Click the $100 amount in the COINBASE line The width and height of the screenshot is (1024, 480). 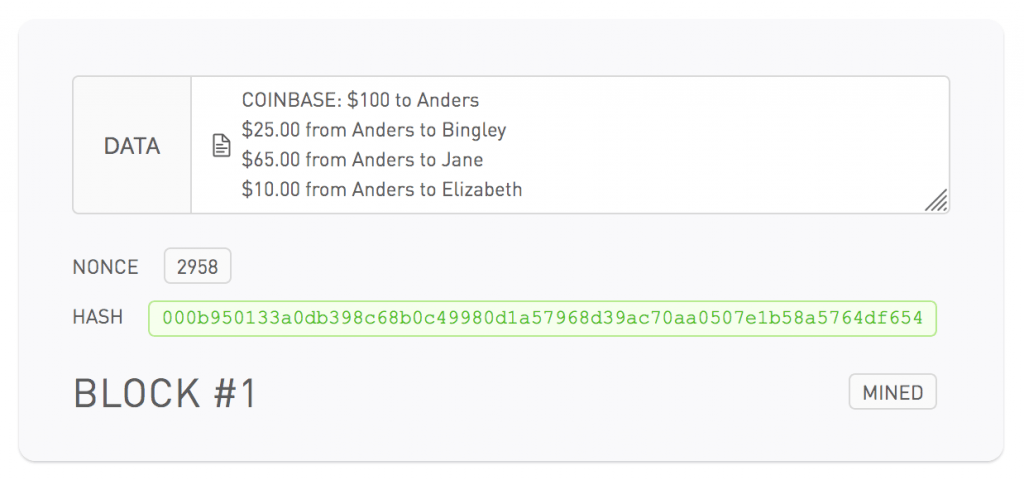coord(367,100)
